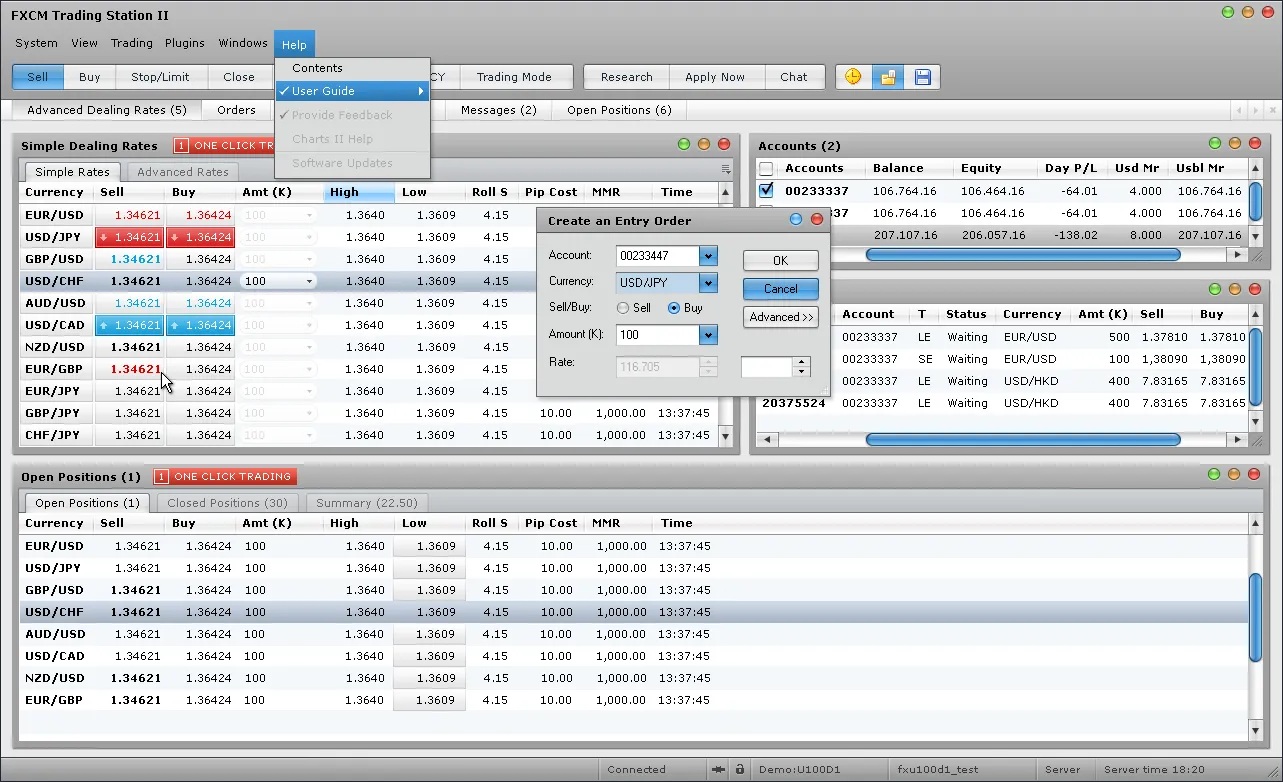Expand the Currency dropdown showing USD/JPY
Image resolution: width=1283 pixels, height=782 pixels.
click(x=708, y=283)
